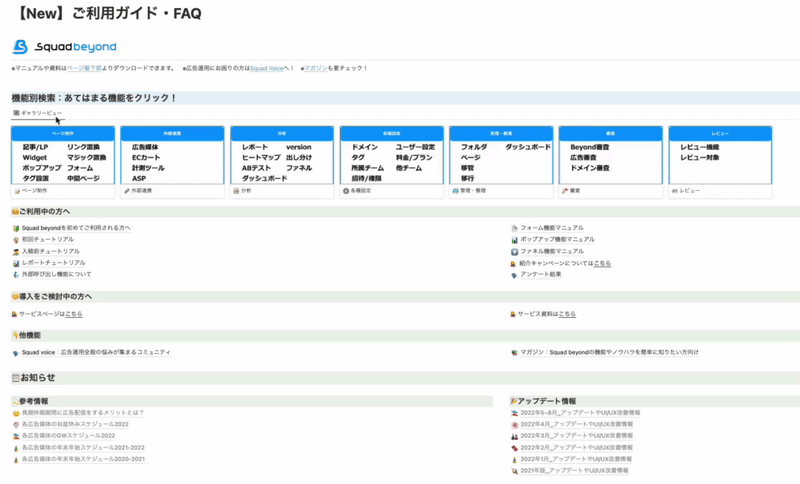This screenshot has height=484, width=800.
Task: Click the icon beside 管理・整理 caption
Action: [455, 191]
